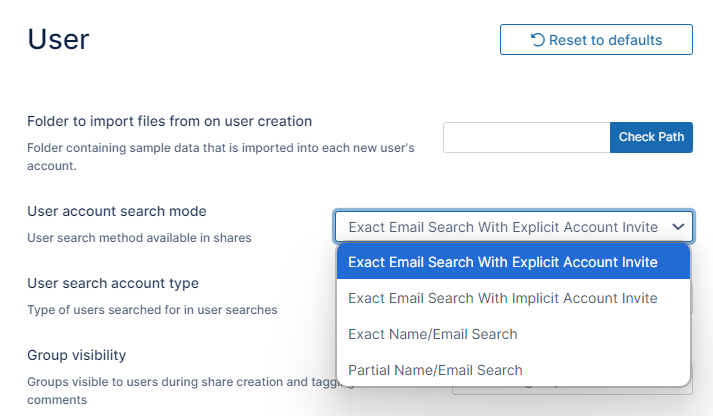Click the User page heading
The width and height of the screenshot is (713, 416).
pos(58,39)
